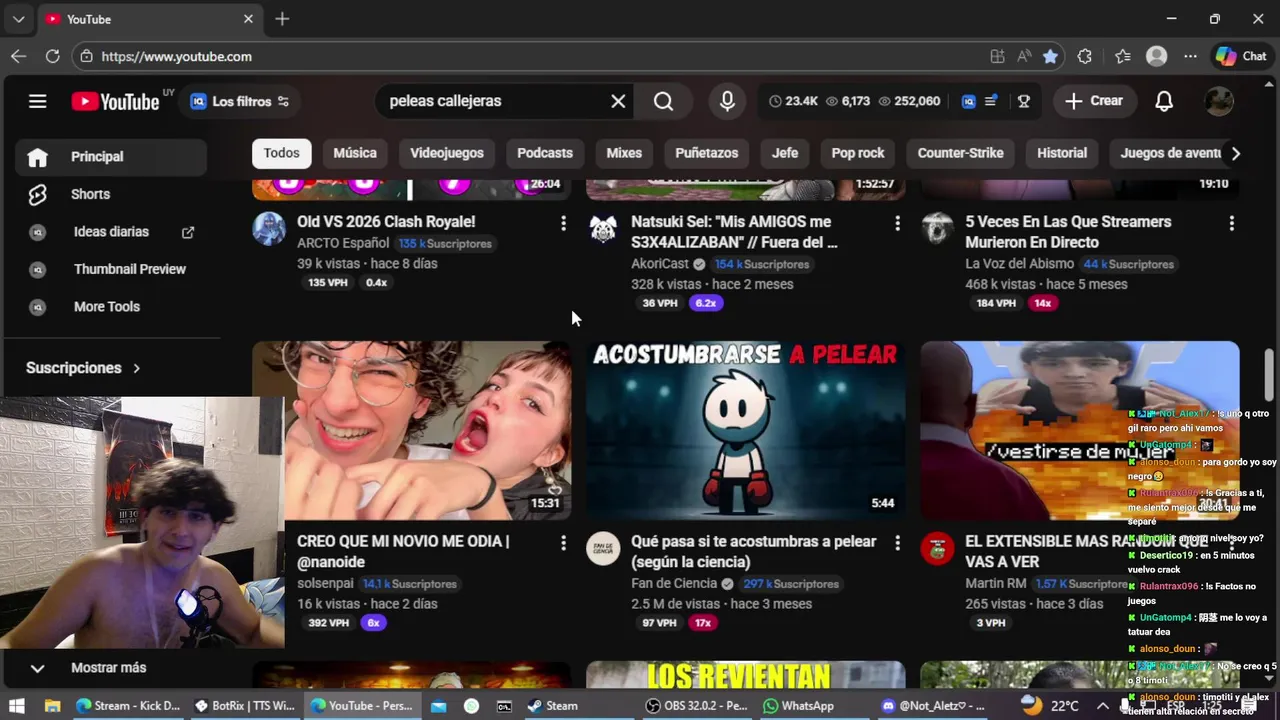This screenshot has height=720, width=1280.
Task: Select the Pop rock filter chip
Action: pos(858,153)
